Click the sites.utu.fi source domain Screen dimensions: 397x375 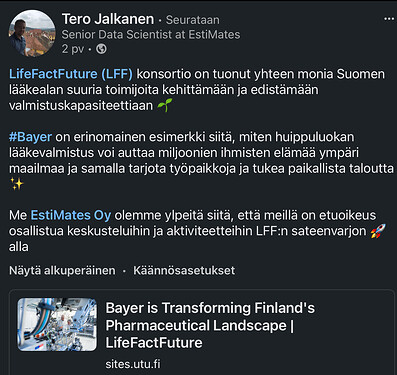[x=133, y=364]
